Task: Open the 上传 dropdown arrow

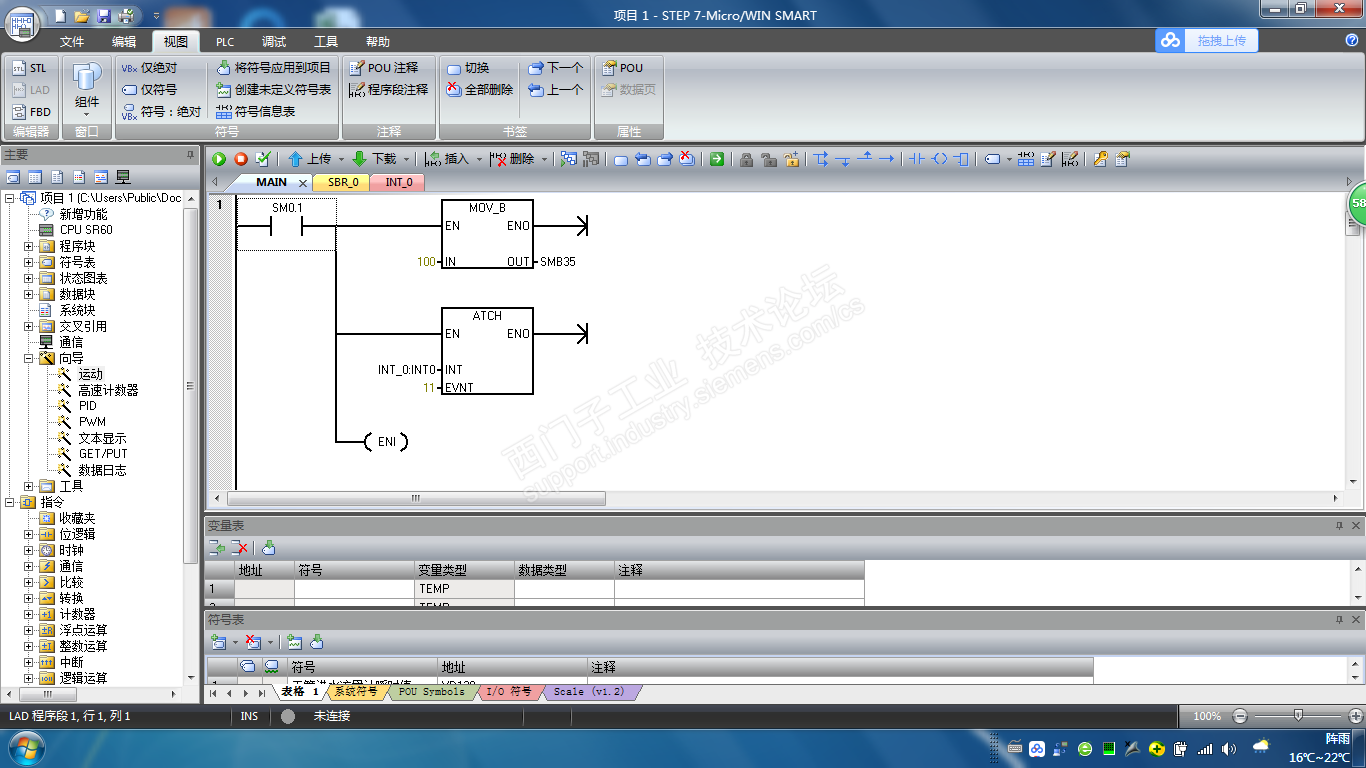Action: 341,159
